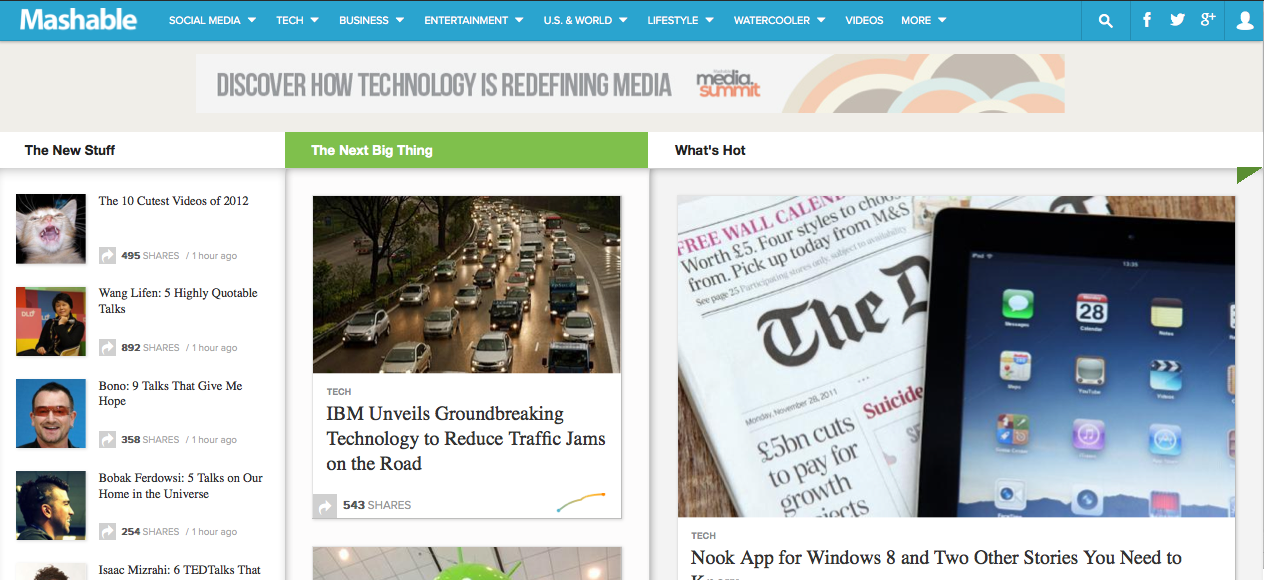Image resolution: width=1264 pixels, height=580 pixels.
Task: Expand the Tech dropdown menu
Action: coord(297,20)
